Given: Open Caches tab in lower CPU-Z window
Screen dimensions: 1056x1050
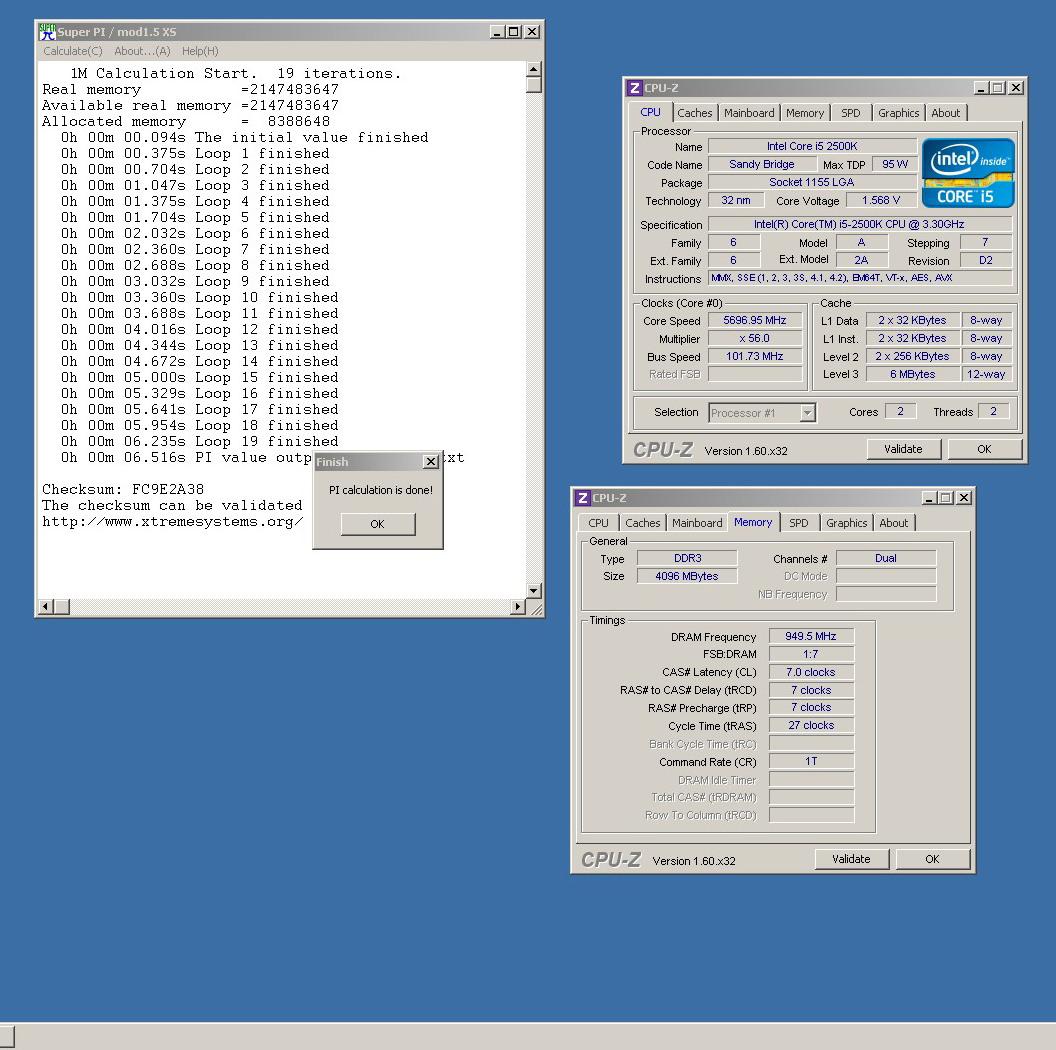Looking at the screenshot, I should (x=642, y=523).
